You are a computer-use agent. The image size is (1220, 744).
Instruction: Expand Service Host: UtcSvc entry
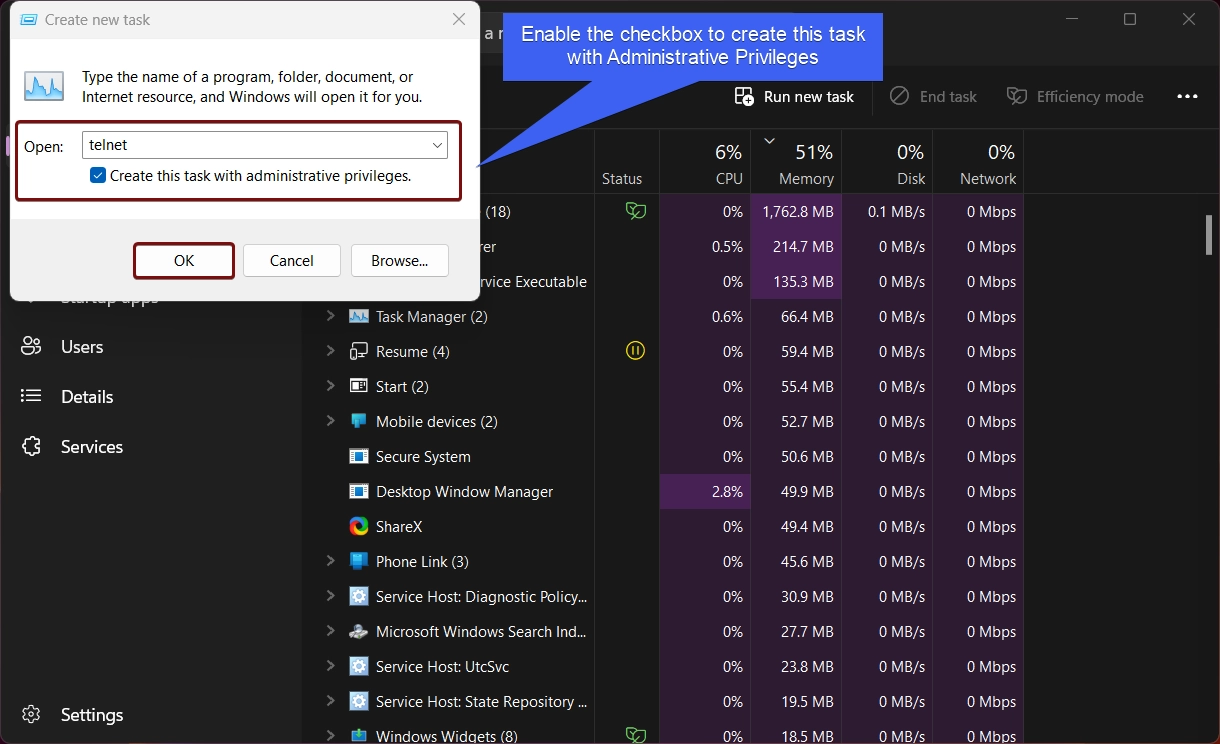coord(330,666)
